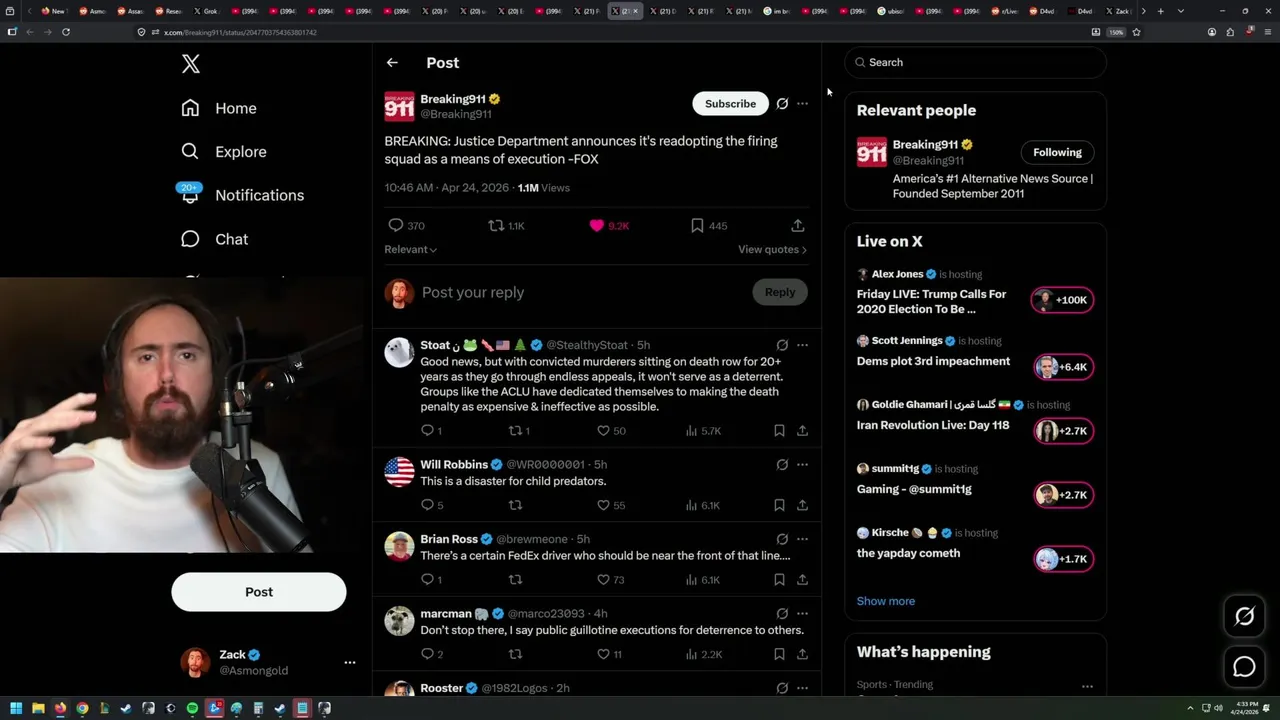Bookmark the Brian Ross reply
This screenshot has height=720, width=1280.
click(779, 580)
